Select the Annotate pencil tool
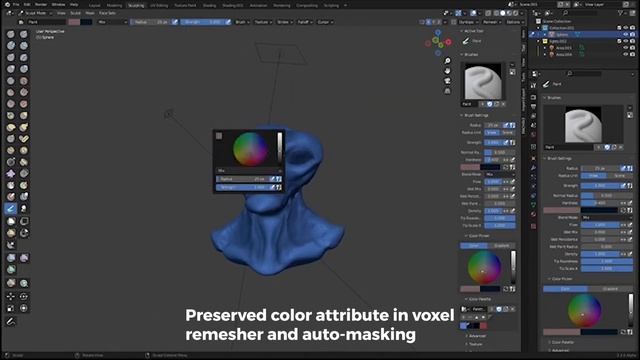The image size is (640, 360). click(x=11, y=322)
